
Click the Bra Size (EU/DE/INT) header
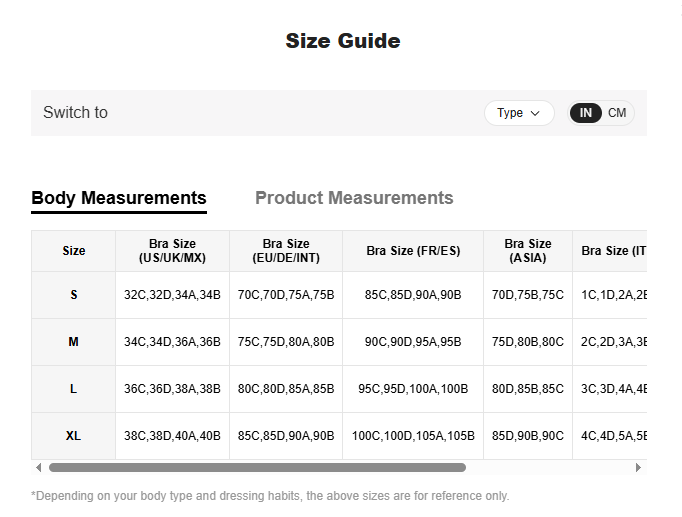click(286, 251)
